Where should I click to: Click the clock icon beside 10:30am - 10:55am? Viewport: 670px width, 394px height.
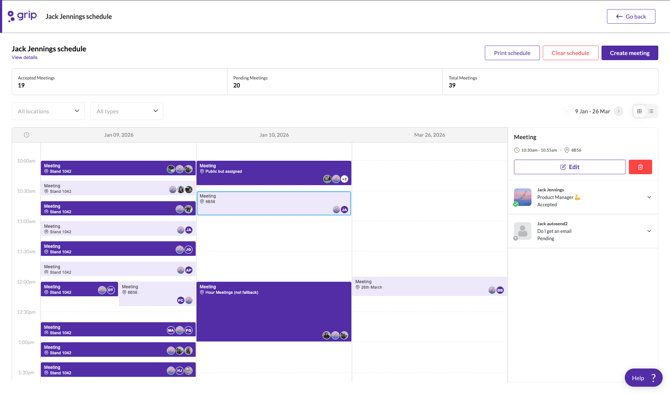click(x=517, y=150)
